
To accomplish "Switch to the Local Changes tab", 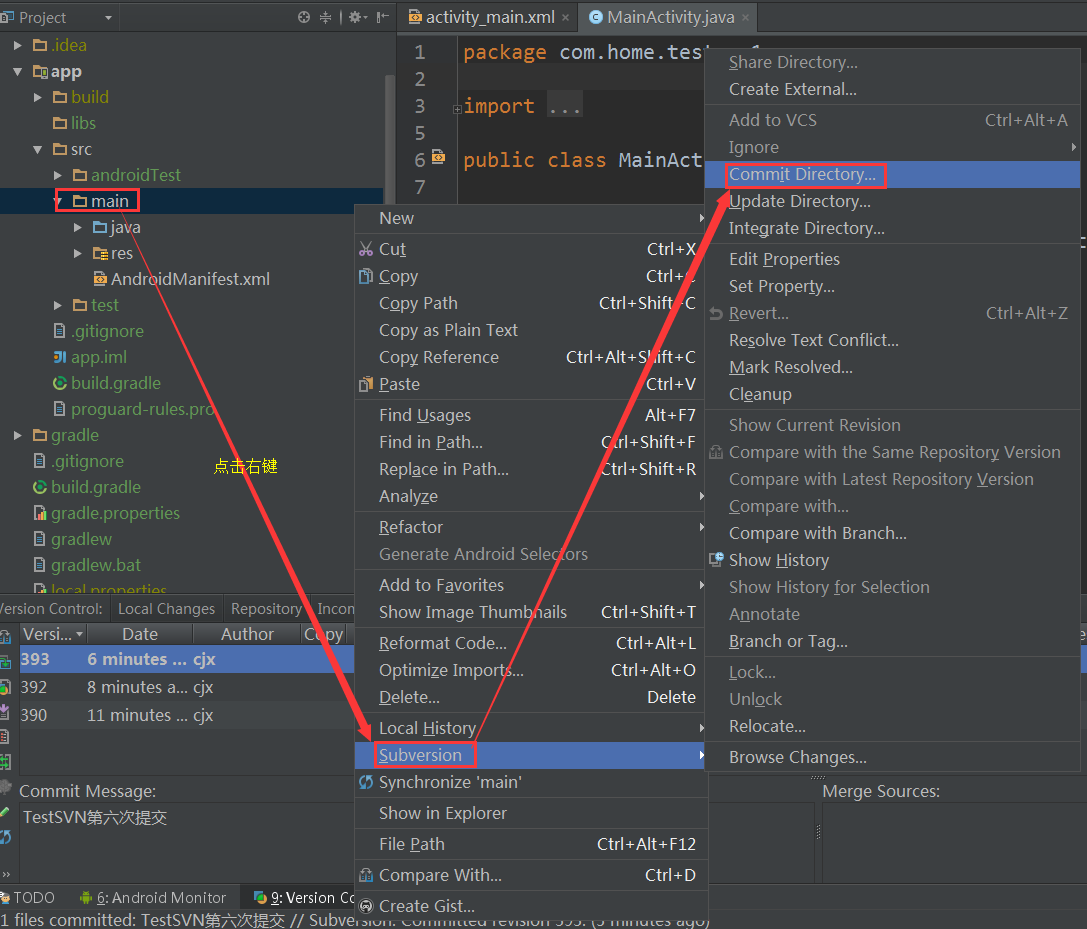I will pos(164,608).
